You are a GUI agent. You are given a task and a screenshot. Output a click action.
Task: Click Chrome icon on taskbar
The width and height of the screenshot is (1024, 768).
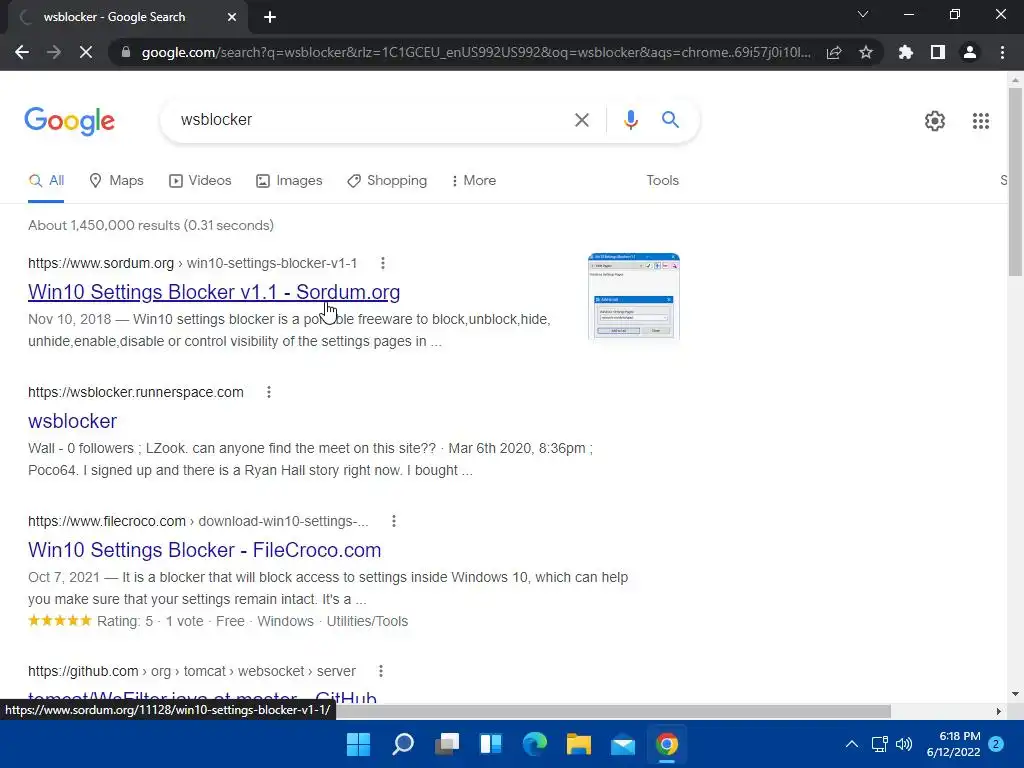point(667,744)
